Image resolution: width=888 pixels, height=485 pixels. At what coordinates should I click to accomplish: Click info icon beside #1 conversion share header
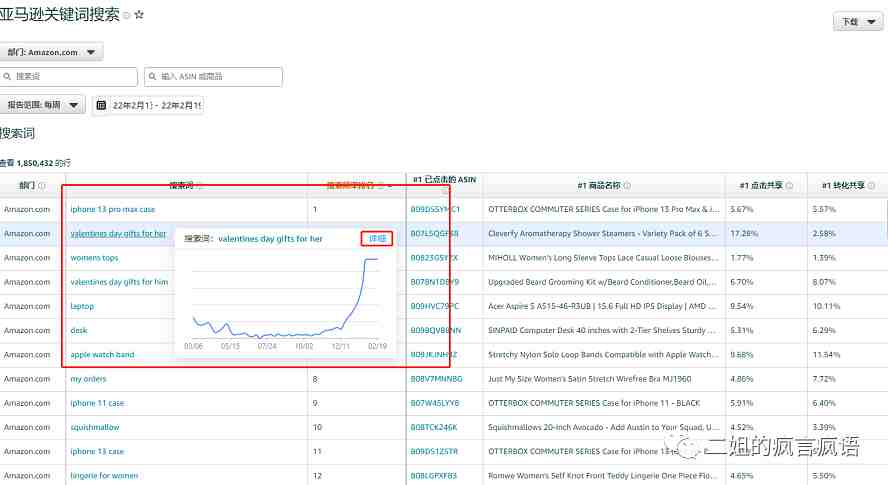pyautogui.click(x=871, y=185)
